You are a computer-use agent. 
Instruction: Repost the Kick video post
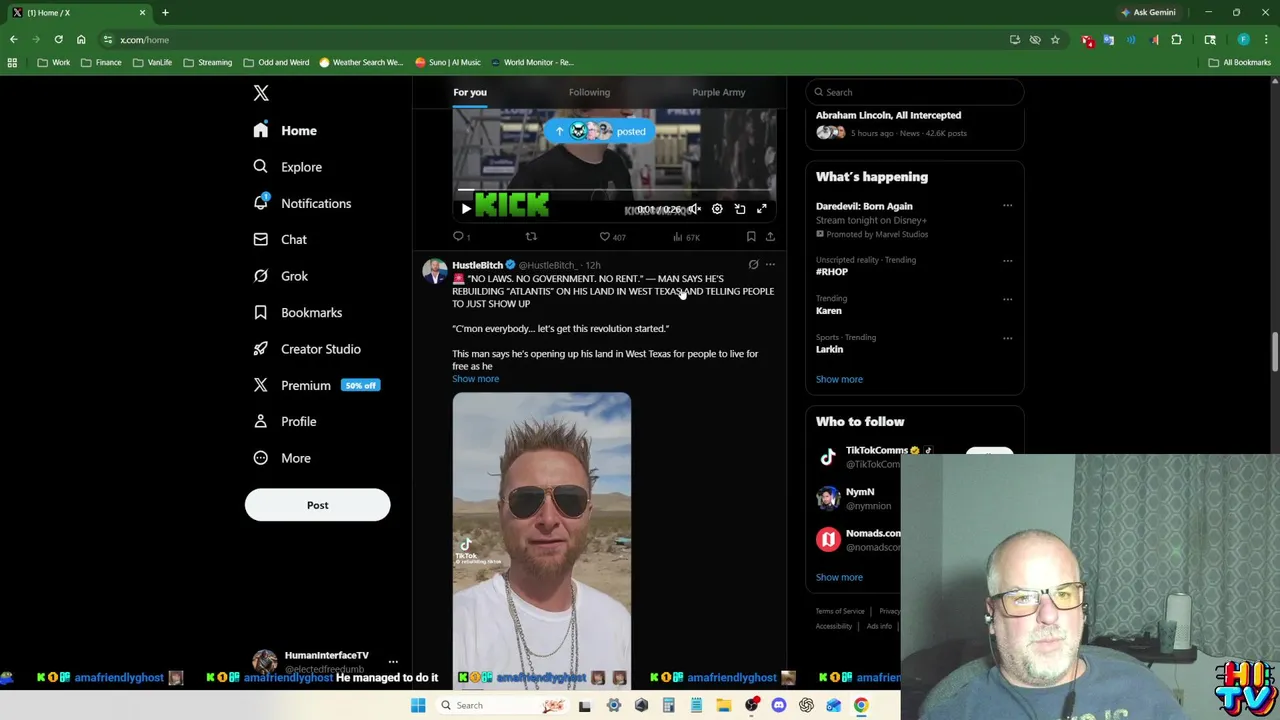pyautogui.click(x=531, y=237)
